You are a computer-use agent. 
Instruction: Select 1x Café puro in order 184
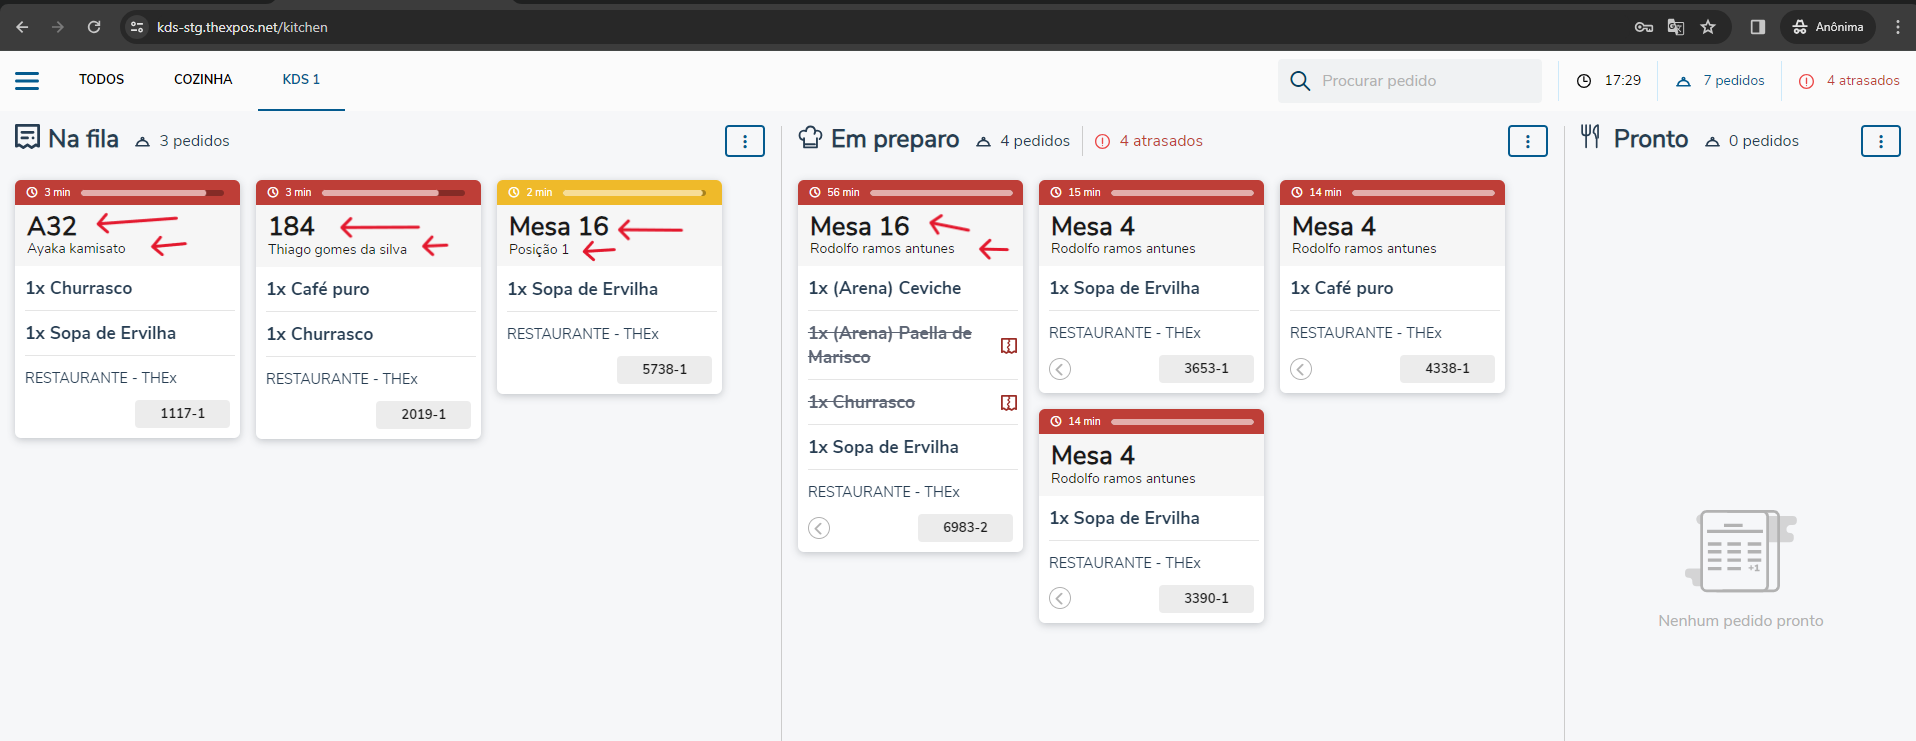pyautogui.click(x=318, y=289)
